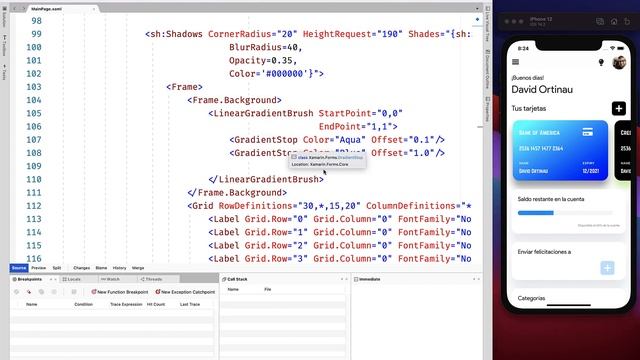
Task: Open the Properties side panel
Action: coord(488,109)
